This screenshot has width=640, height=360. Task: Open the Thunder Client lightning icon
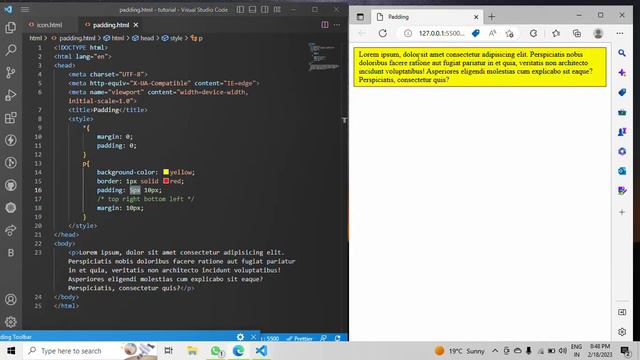coord(11,140)
